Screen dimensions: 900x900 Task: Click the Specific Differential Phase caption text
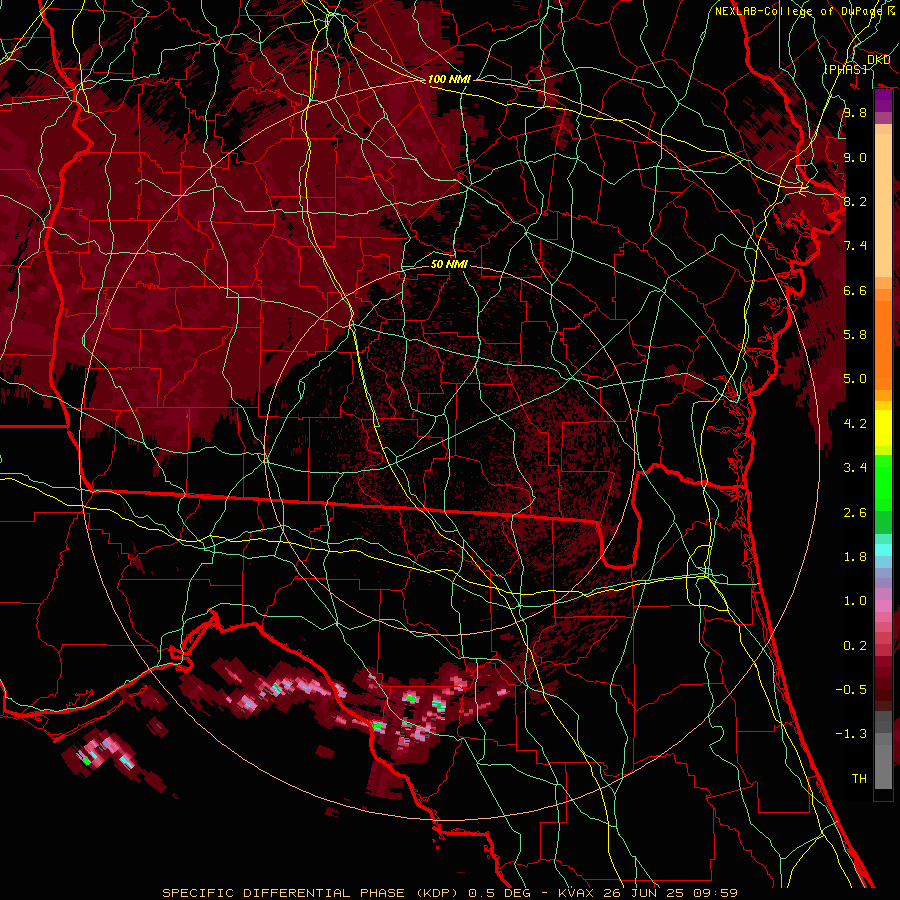click(x=449, y=893)
